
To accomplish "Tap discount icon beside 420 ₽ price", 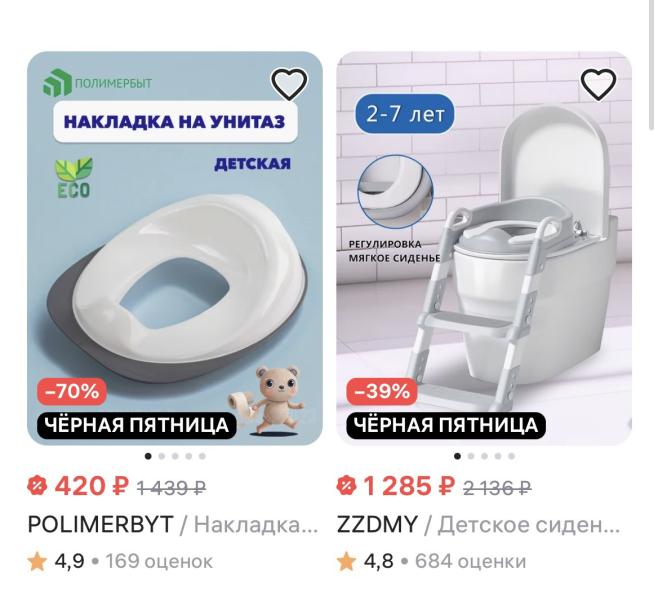I will point(37,487).
